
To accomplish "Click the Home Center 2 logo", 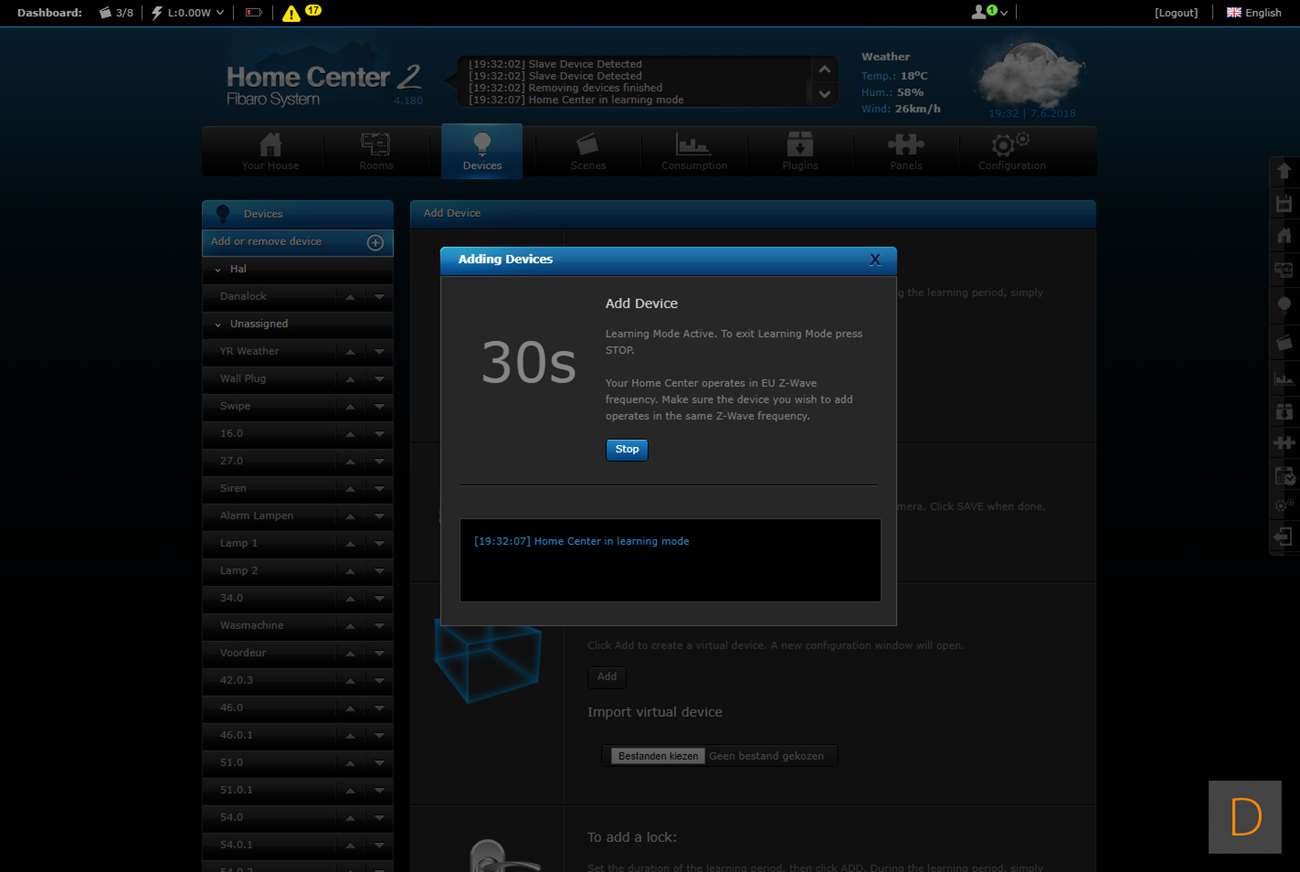I will click(x=324, y=83).
